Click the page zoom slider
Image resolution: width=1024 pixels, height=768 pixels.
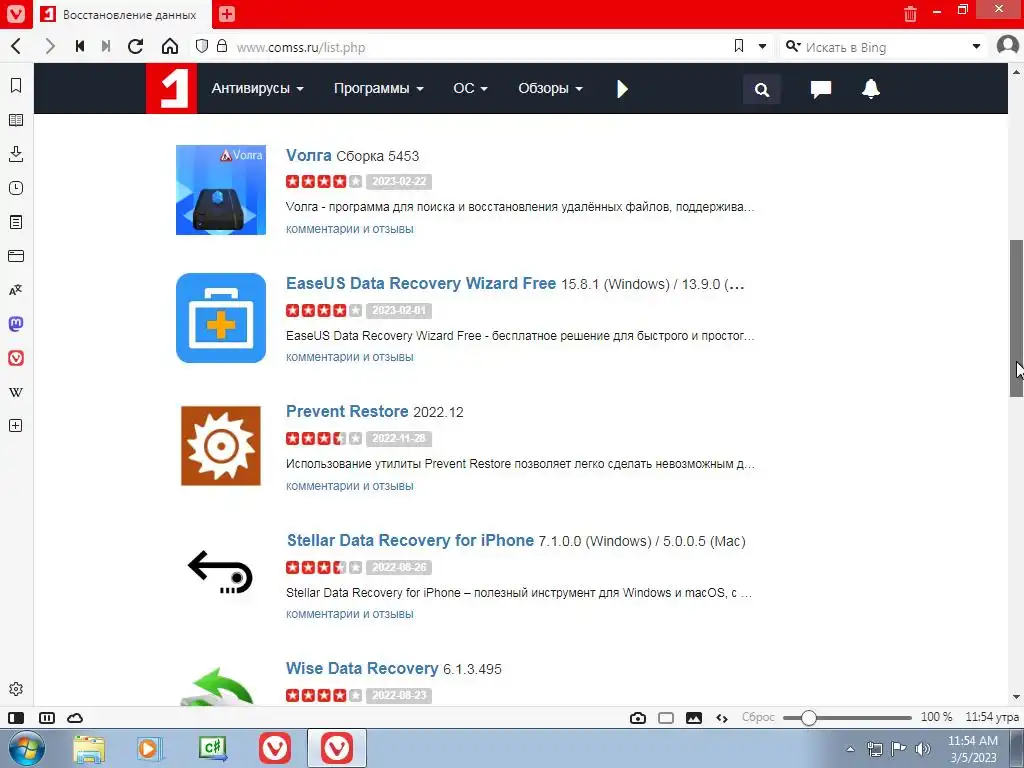pos(847,718)
